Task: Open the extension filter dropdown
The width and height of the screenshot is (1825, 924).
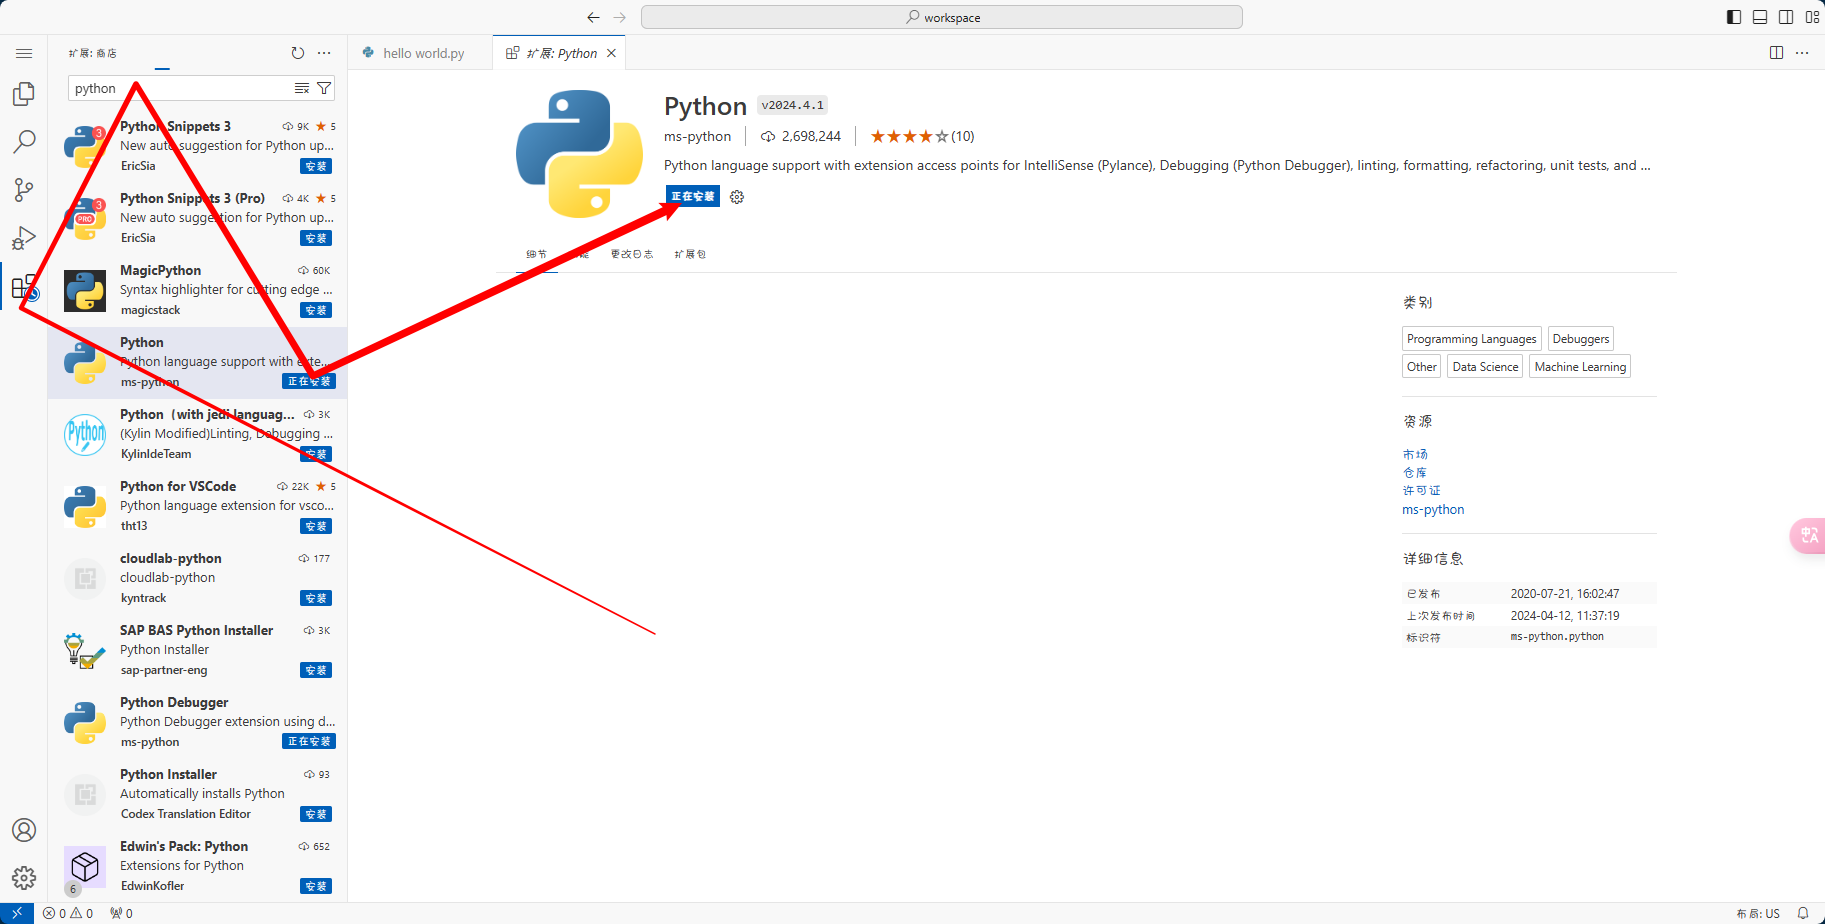Action: coord(324,88)
